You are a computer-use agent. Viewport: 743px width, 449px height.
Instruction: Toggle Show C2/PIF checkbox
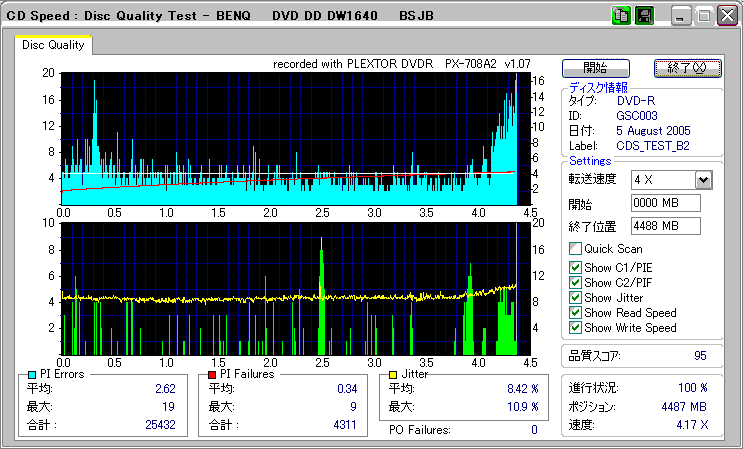coord(575,283)
